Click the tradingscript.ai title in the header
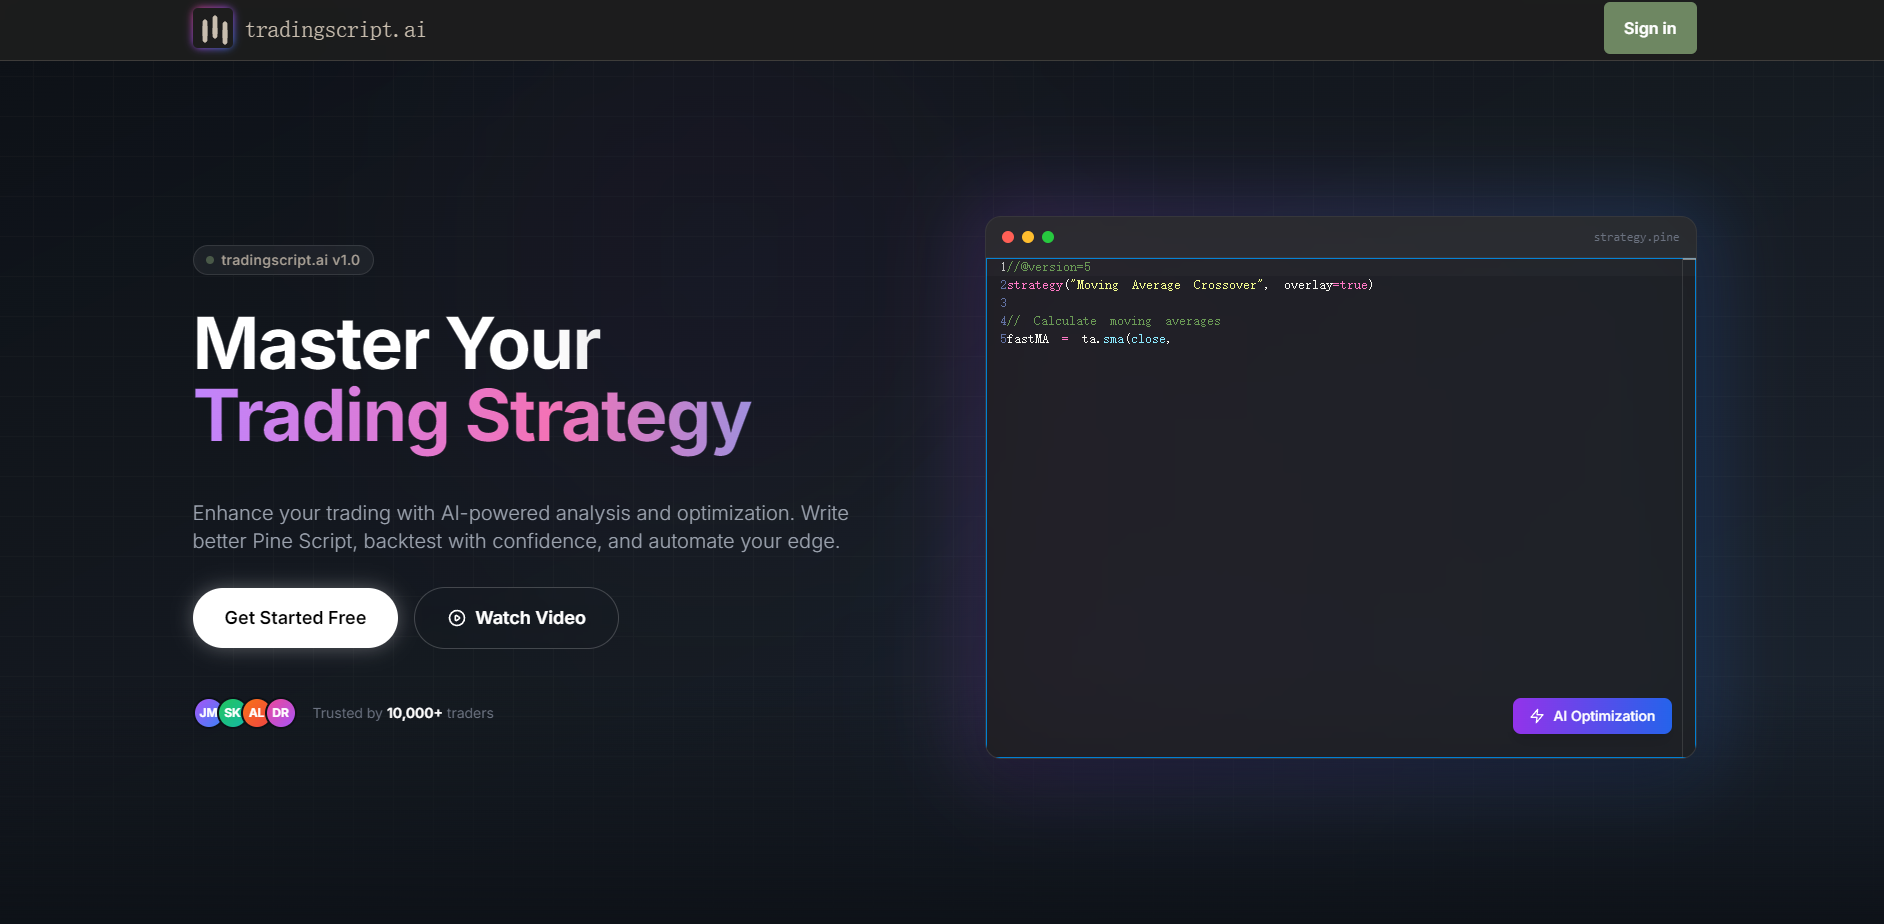The image size is (1884, 924). pyautogui.click(x=336, y=29)
